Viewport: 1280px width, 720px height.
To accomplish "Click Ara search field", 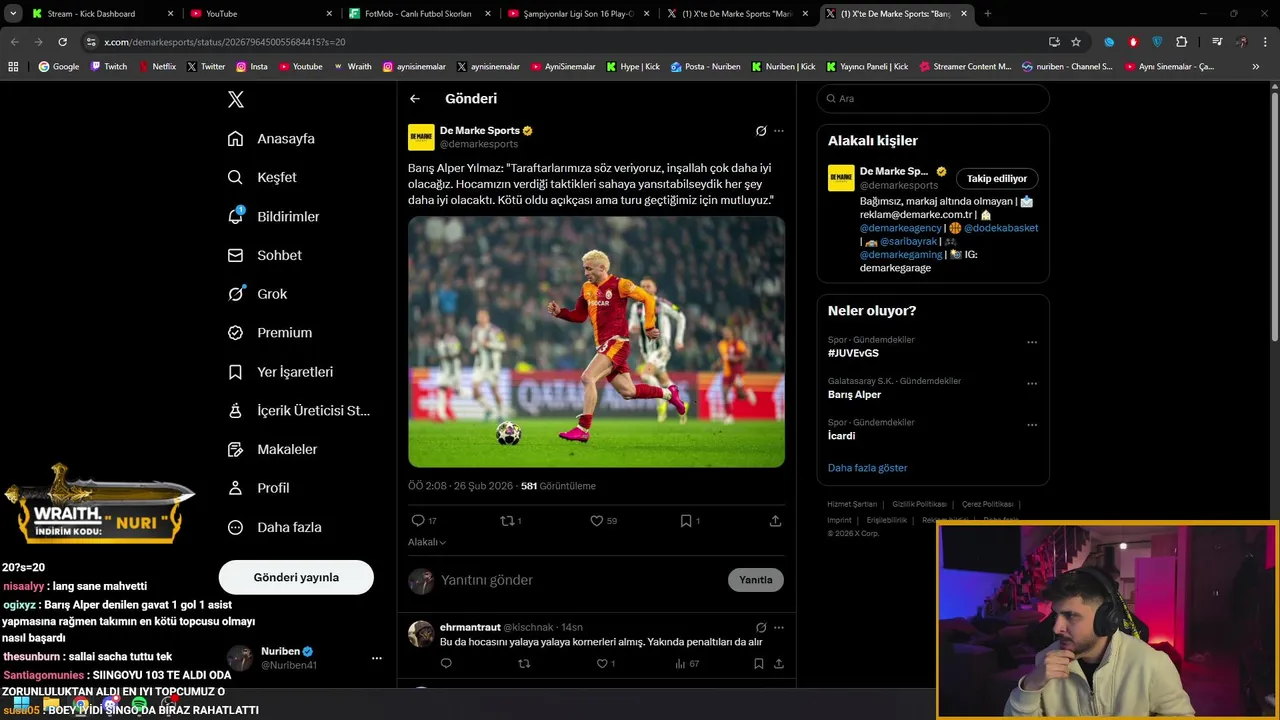I will pyautogui.click(x=933, y=99).
